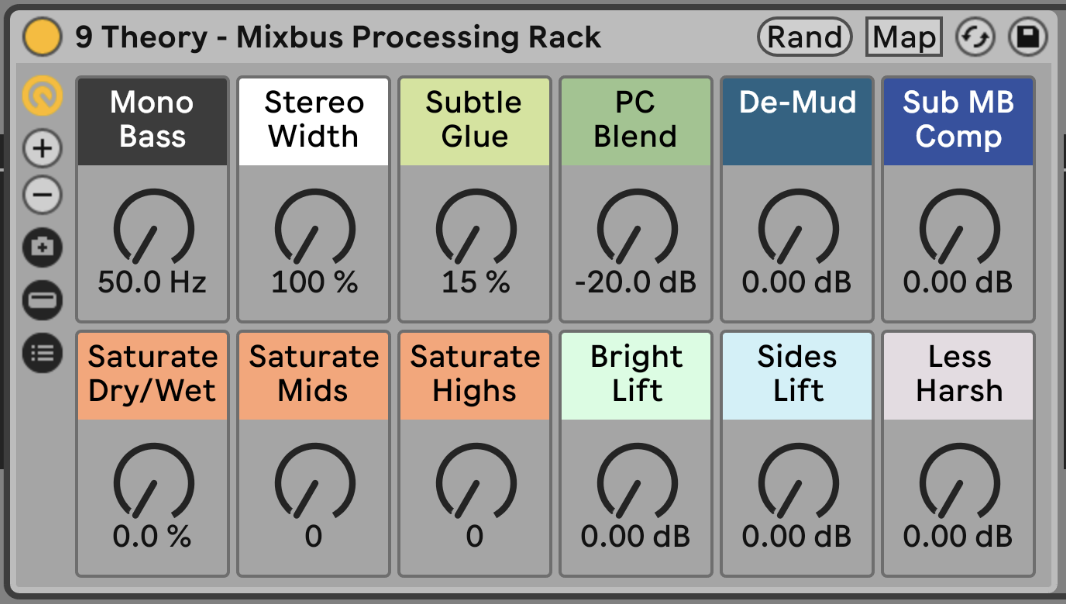
Task: Click the 0.0 % value
Action: coord(152,536)
